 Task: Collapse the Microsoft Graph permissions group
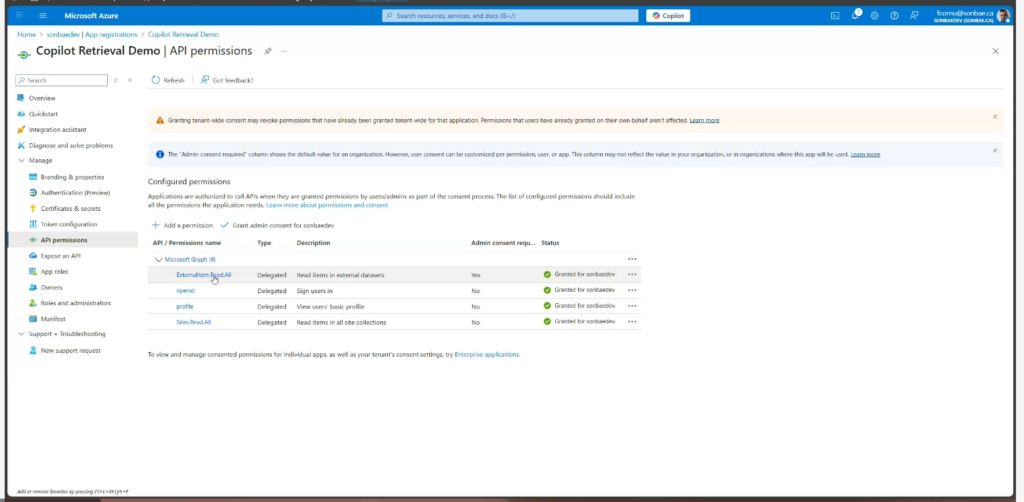pyautogui.click(x=157, y=259)
